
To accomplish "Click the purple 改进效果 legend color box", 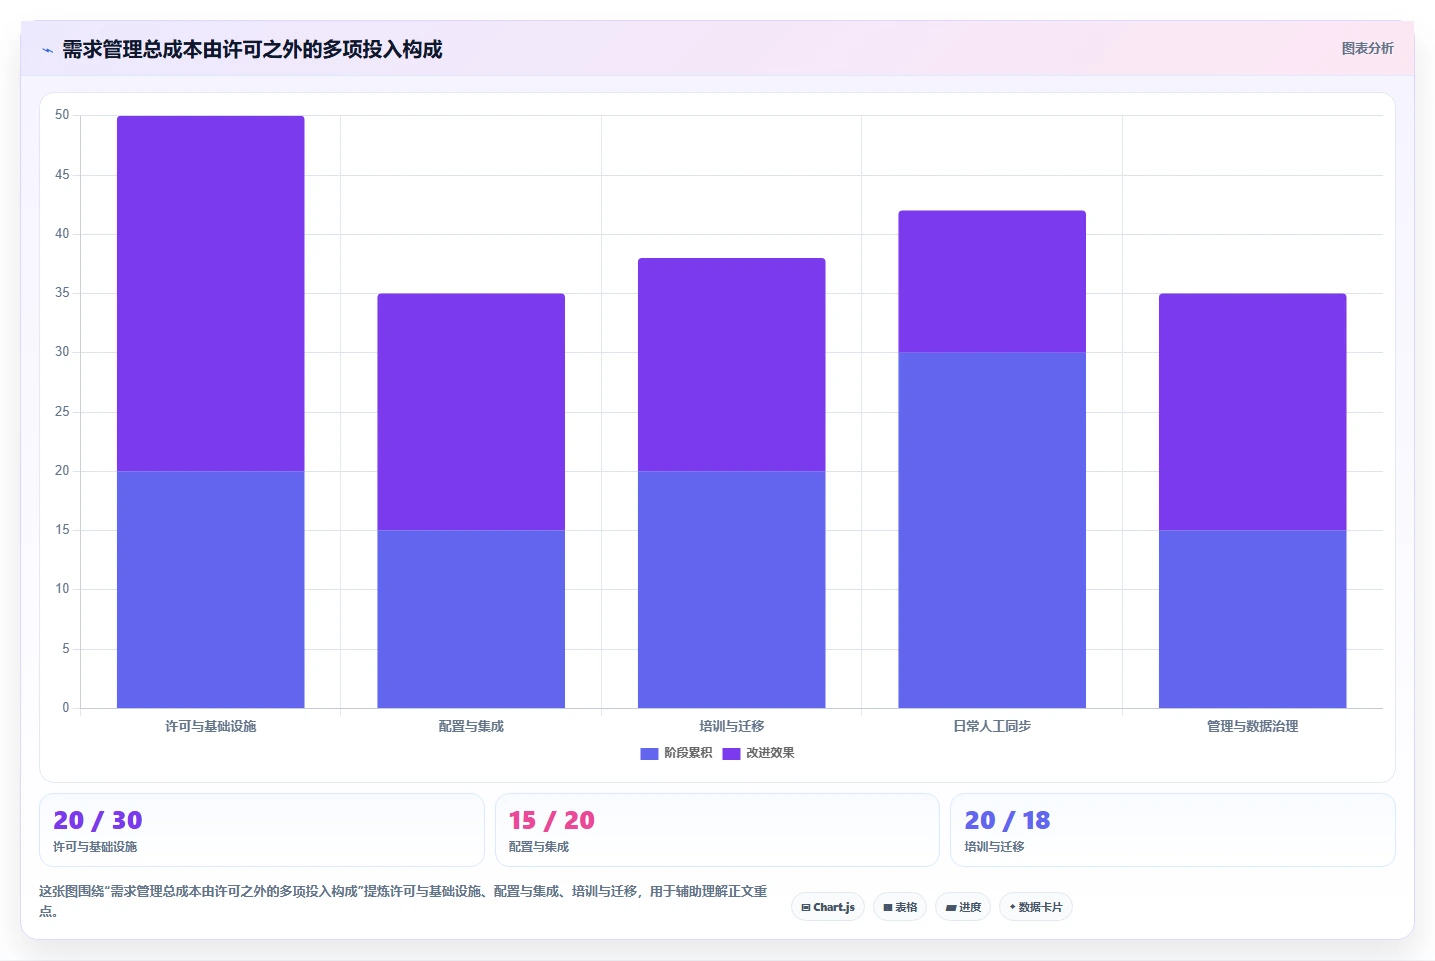I will click(x=731, y=754).
